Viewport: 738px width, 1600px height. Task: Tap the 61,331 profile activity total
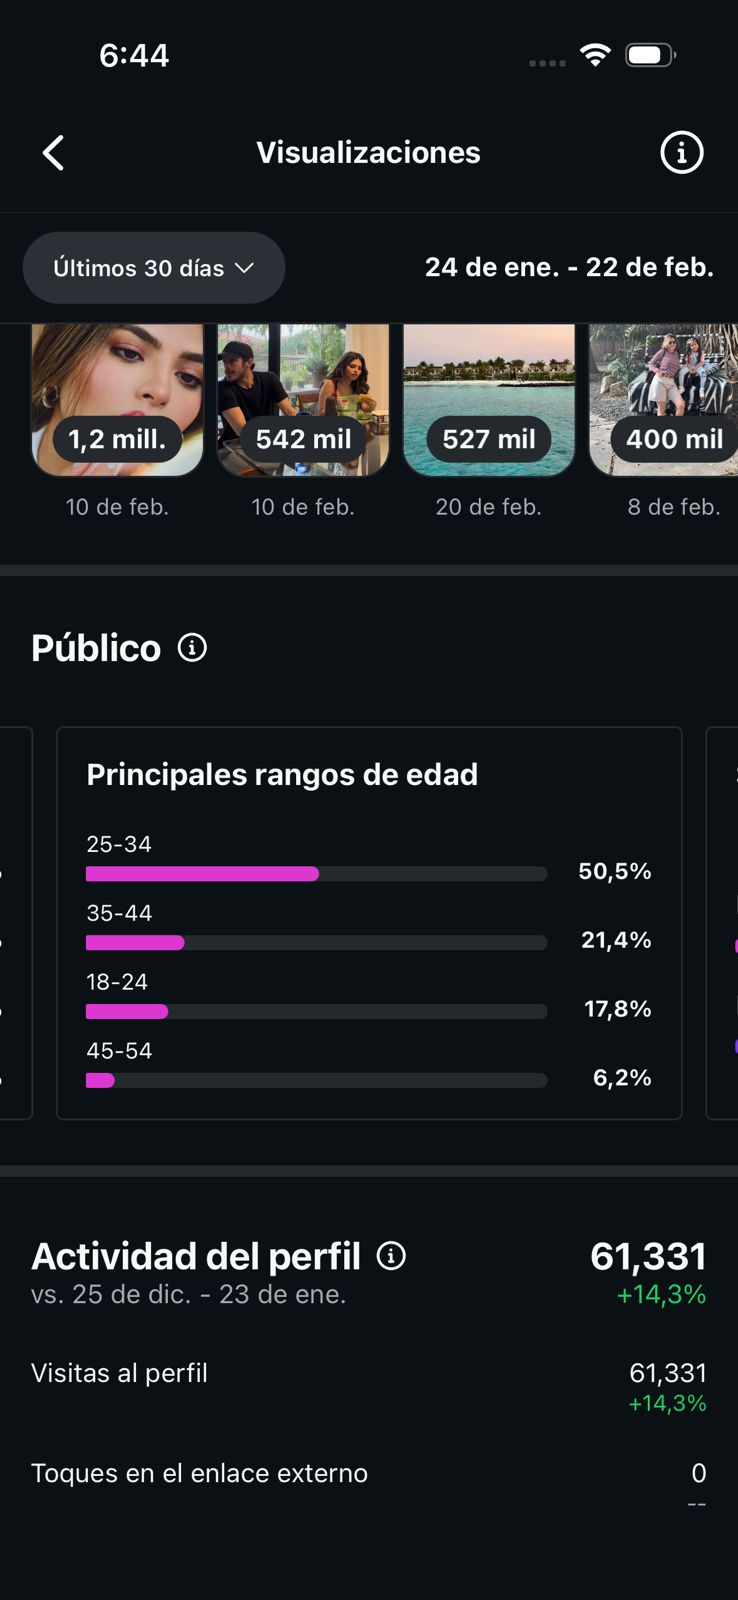(x=648, y=1257)
